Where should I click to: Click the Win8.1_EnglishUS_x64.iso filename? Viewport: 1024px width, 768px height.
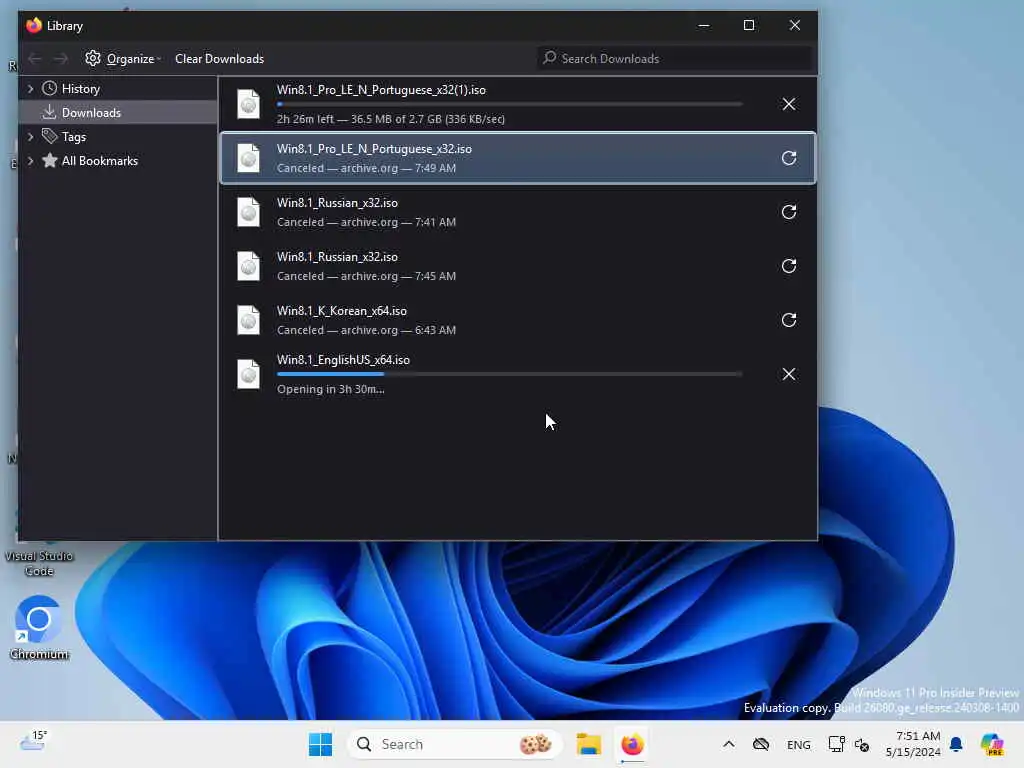[343, 360]
